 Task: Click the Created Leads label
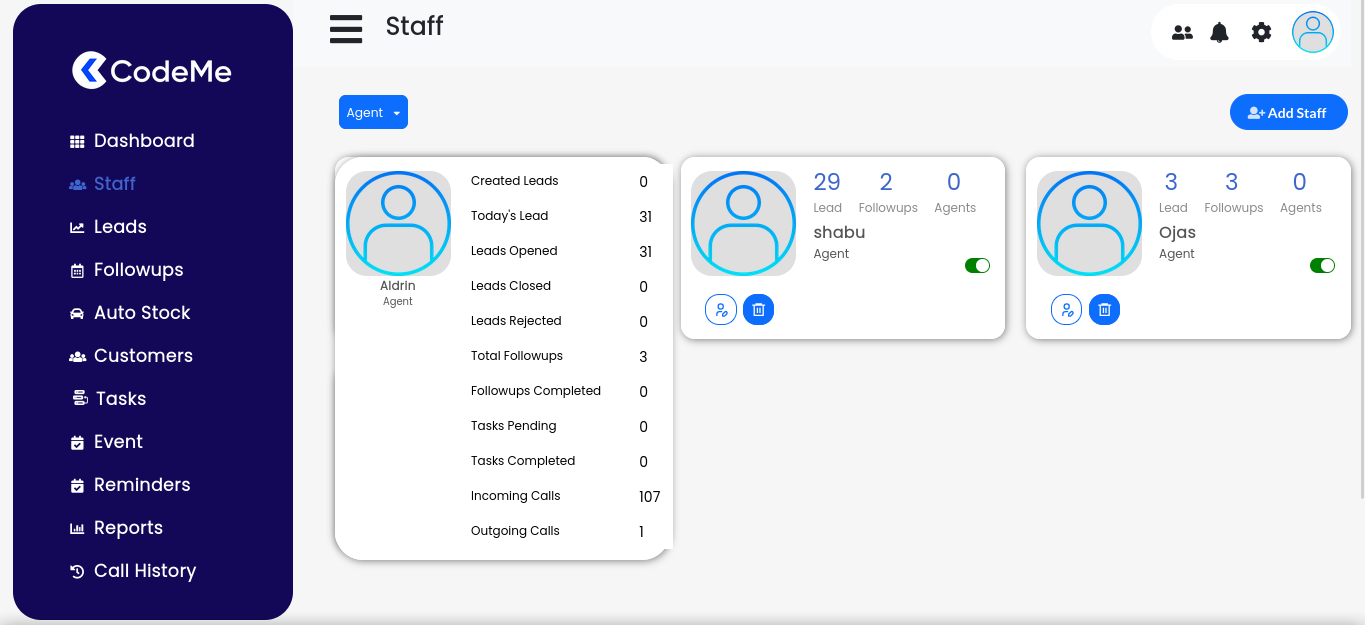click(x=515, y=181)
